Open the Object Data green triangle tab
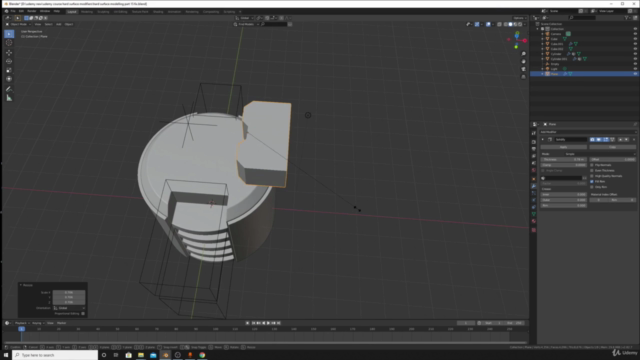This screenshot has width=640, height=360. 533,214
